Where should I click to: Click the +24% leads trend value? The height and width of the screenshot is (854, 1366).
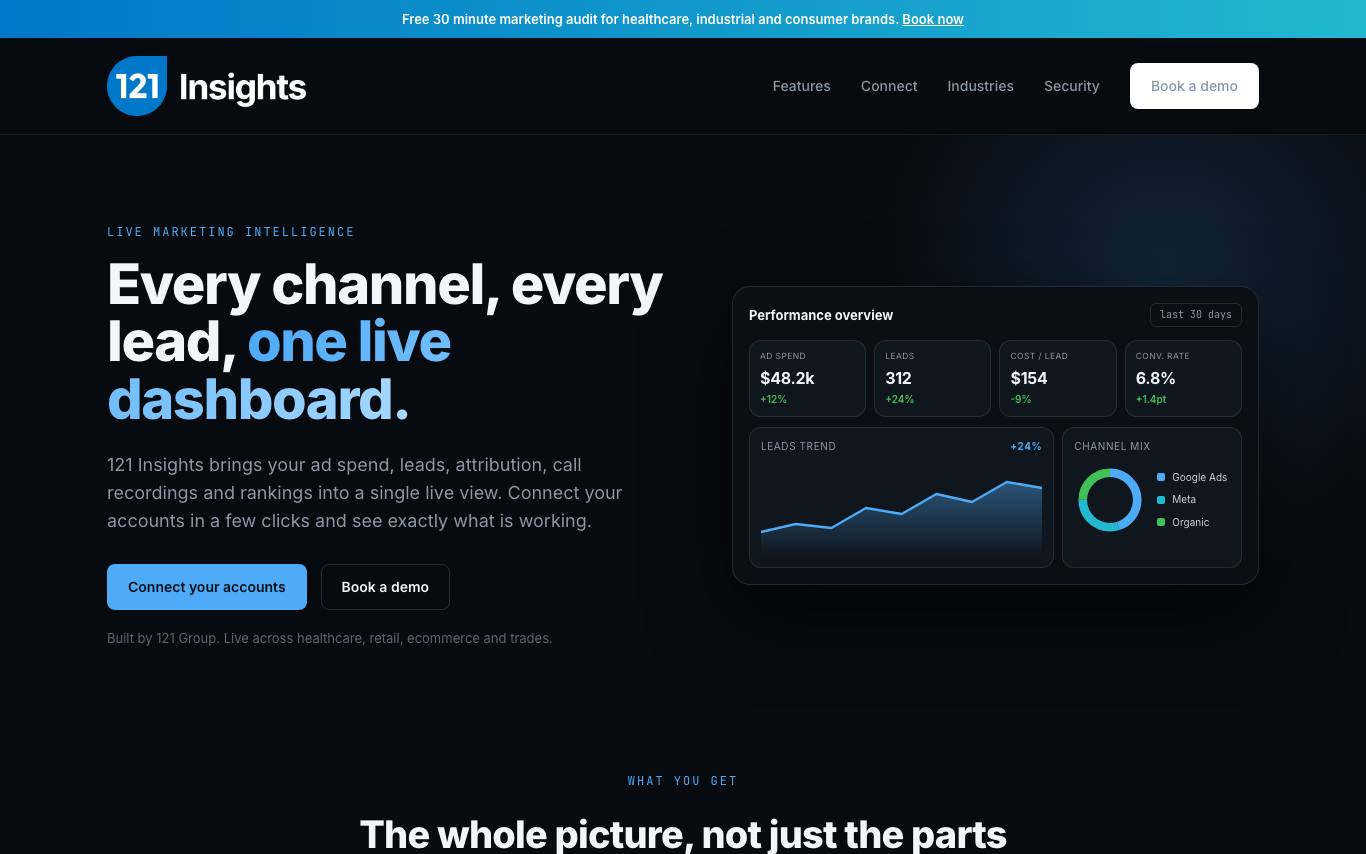1026,446
